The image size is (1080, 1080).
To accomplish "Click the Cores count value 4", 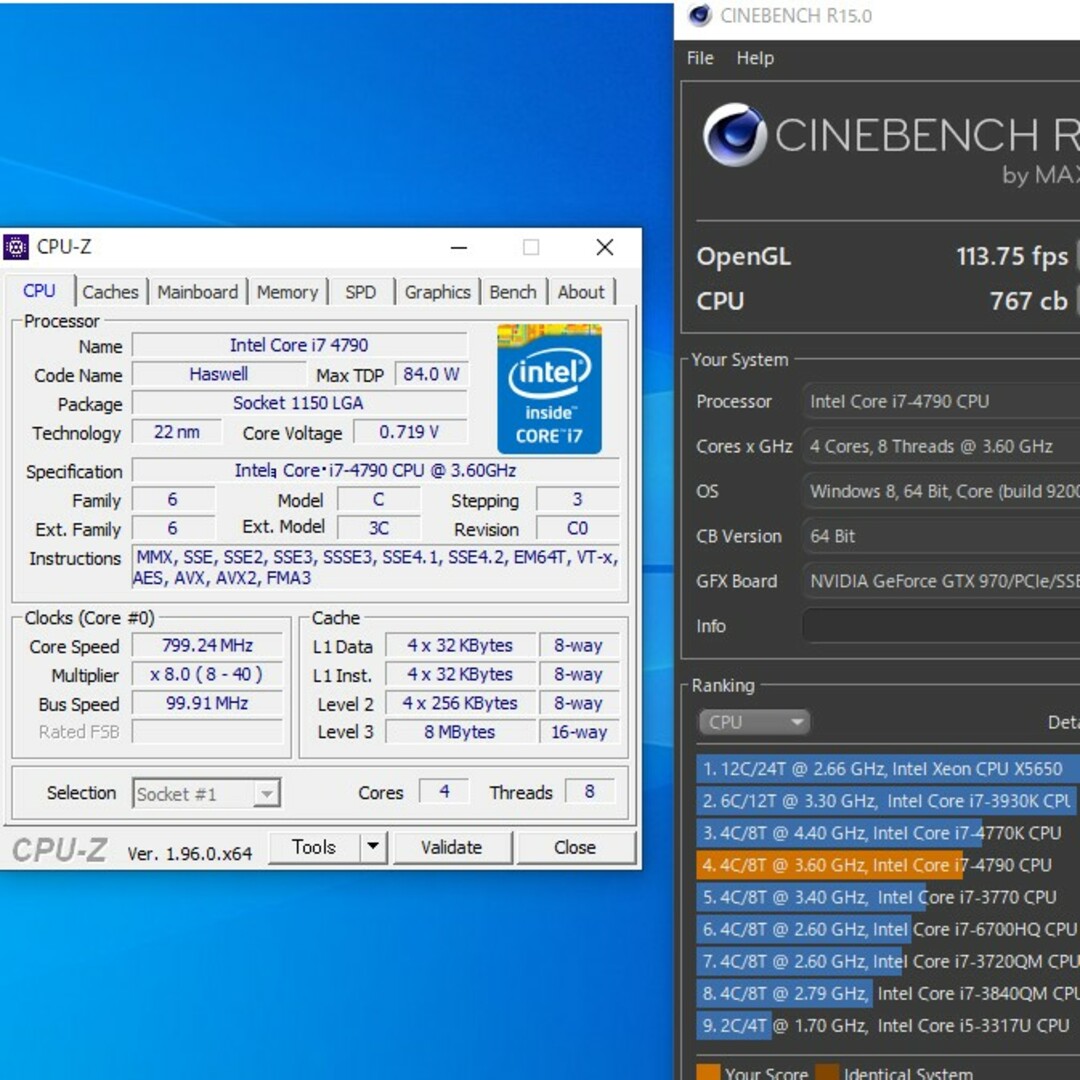I will pyautogui.click(x=444, y=791).
